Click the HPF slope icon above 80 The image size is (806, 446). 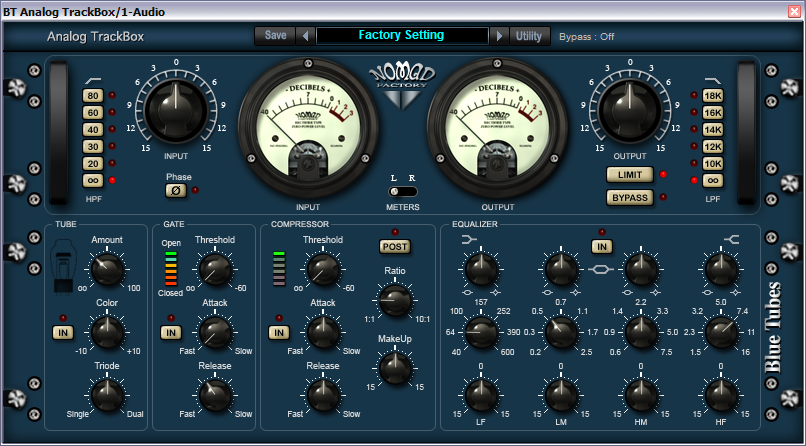[x=93, y=82]
